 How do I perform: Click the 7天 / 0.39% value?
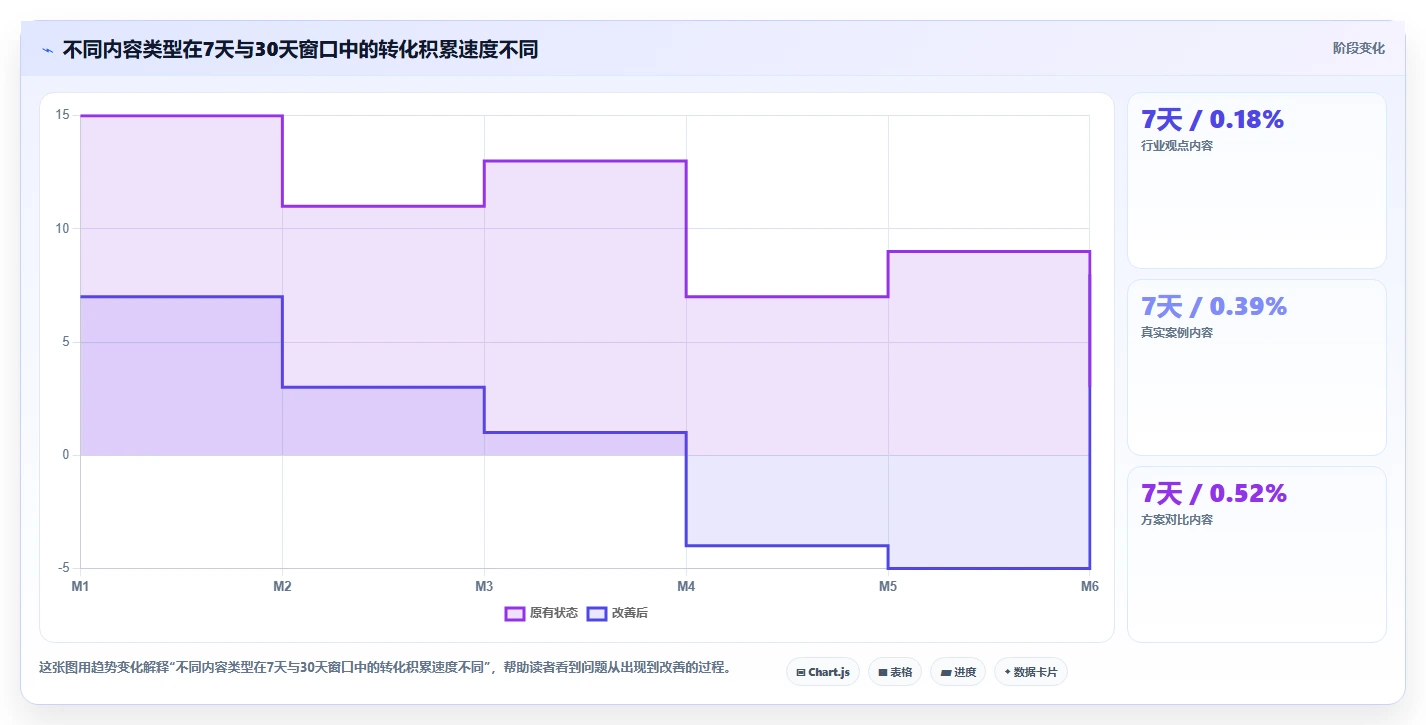[x=1214, y=307]
